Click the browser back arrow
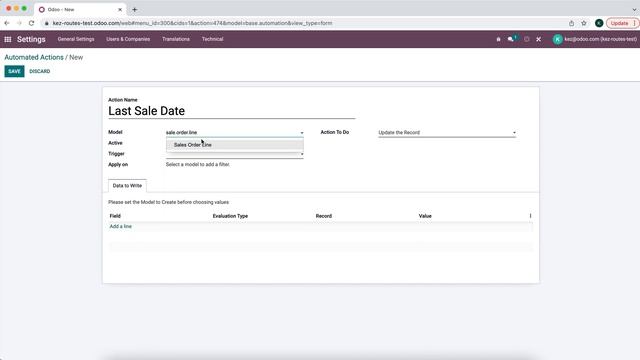 click(7, 23)
